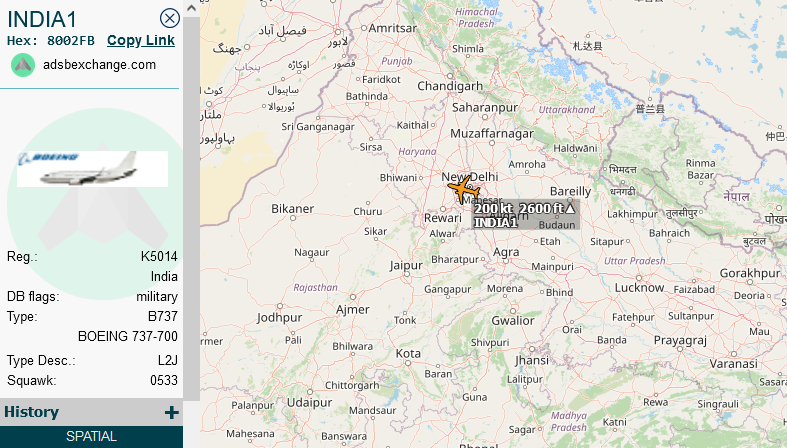
Task: Click the Lucknow city marker on map
Action: coord(639,277)
